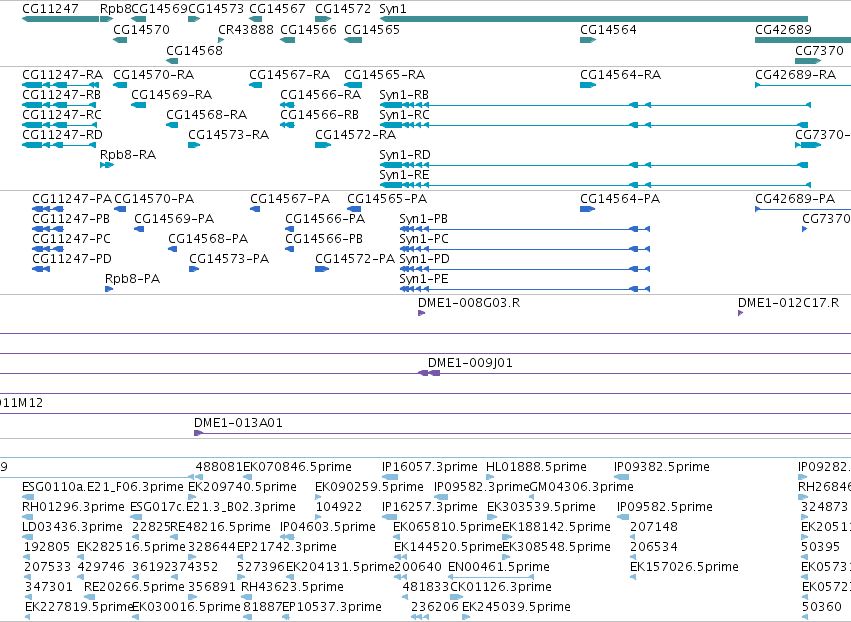
Task: Open protein Rpb8-PA
Action: (x=132, y=278)
